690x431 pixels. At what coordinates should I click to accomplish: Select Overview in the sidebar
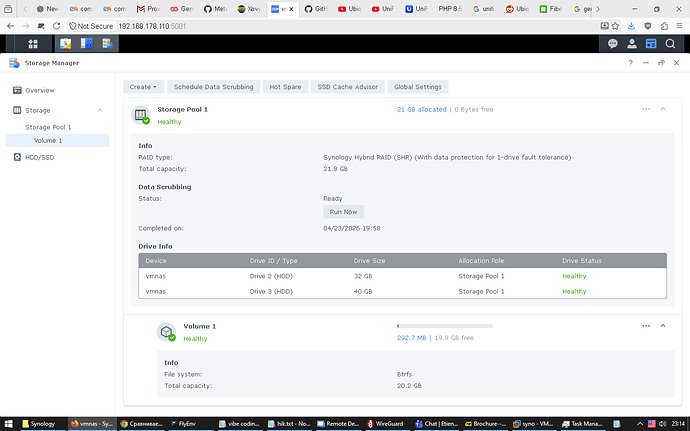[x=40, y=90]
